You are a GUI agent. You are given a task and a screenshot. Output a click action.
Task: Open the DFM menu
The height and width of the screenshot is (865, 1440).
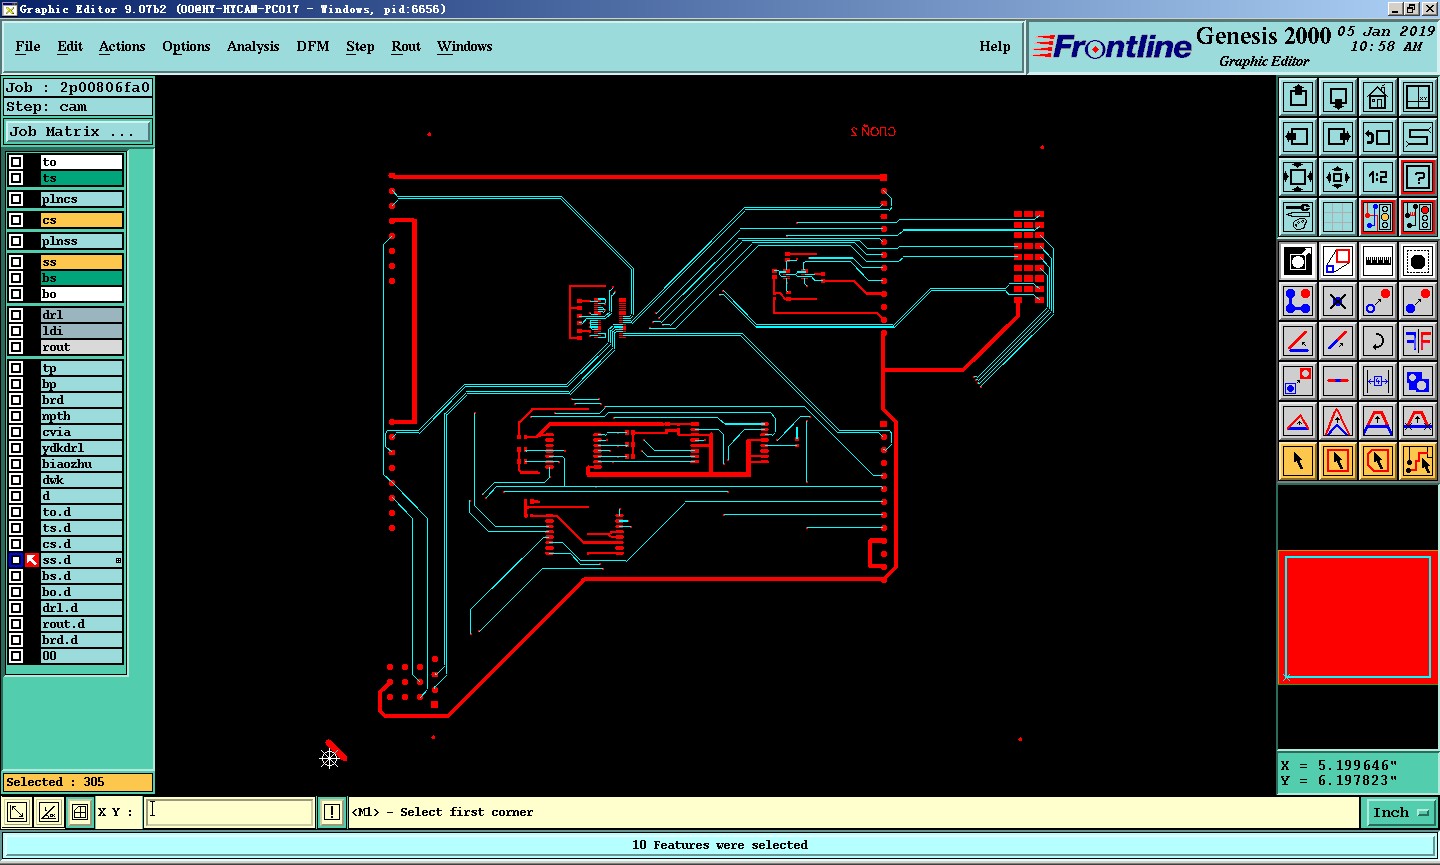click(313, 46)
